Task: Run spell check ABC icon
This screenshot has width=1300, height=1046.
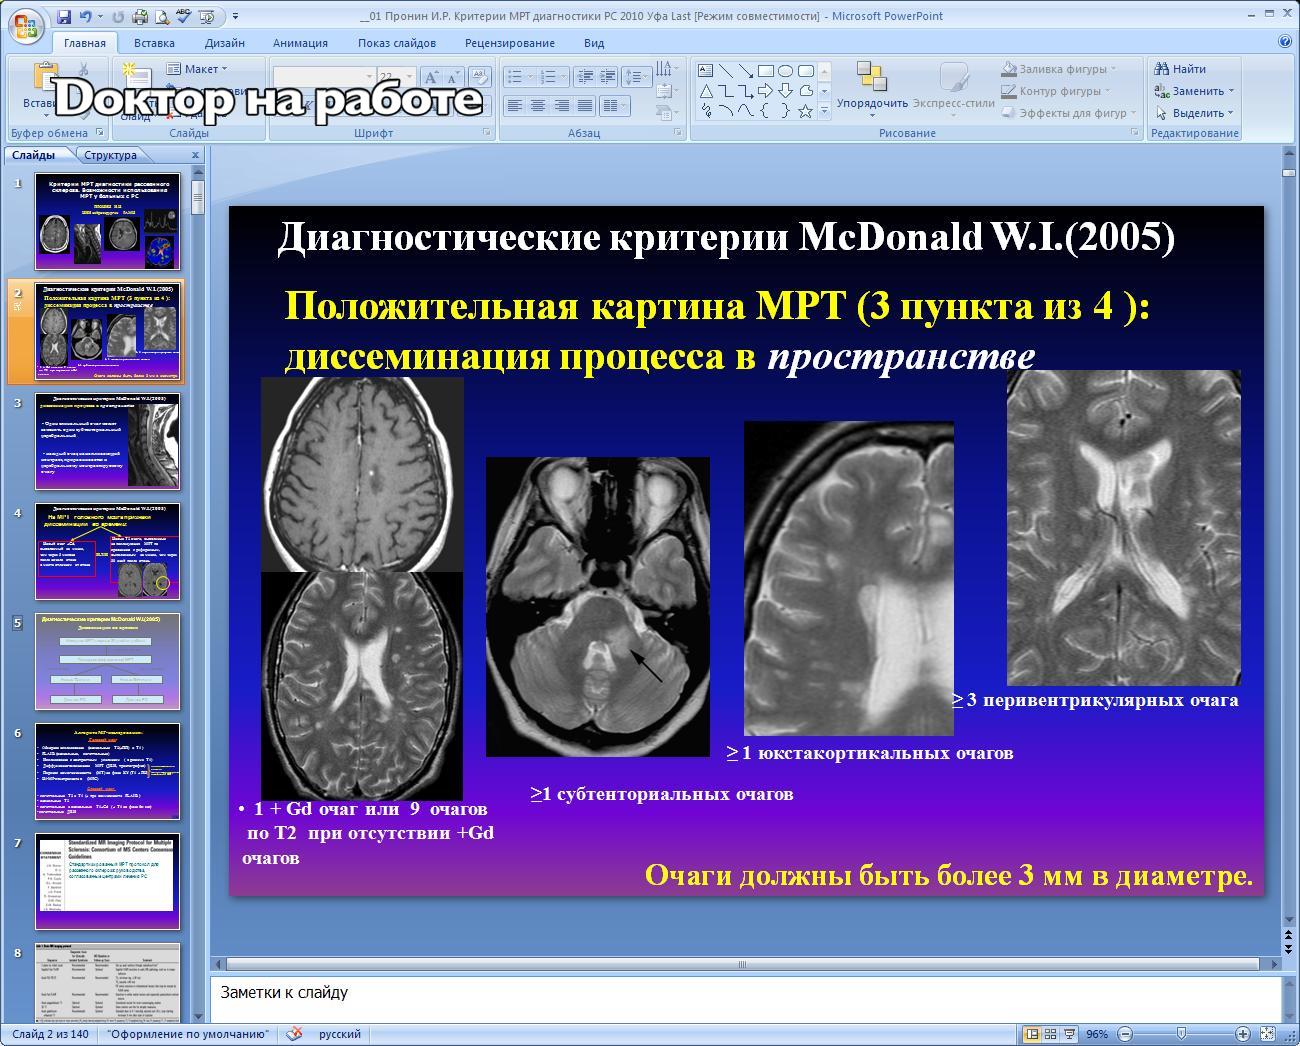Action: [184, 17]
